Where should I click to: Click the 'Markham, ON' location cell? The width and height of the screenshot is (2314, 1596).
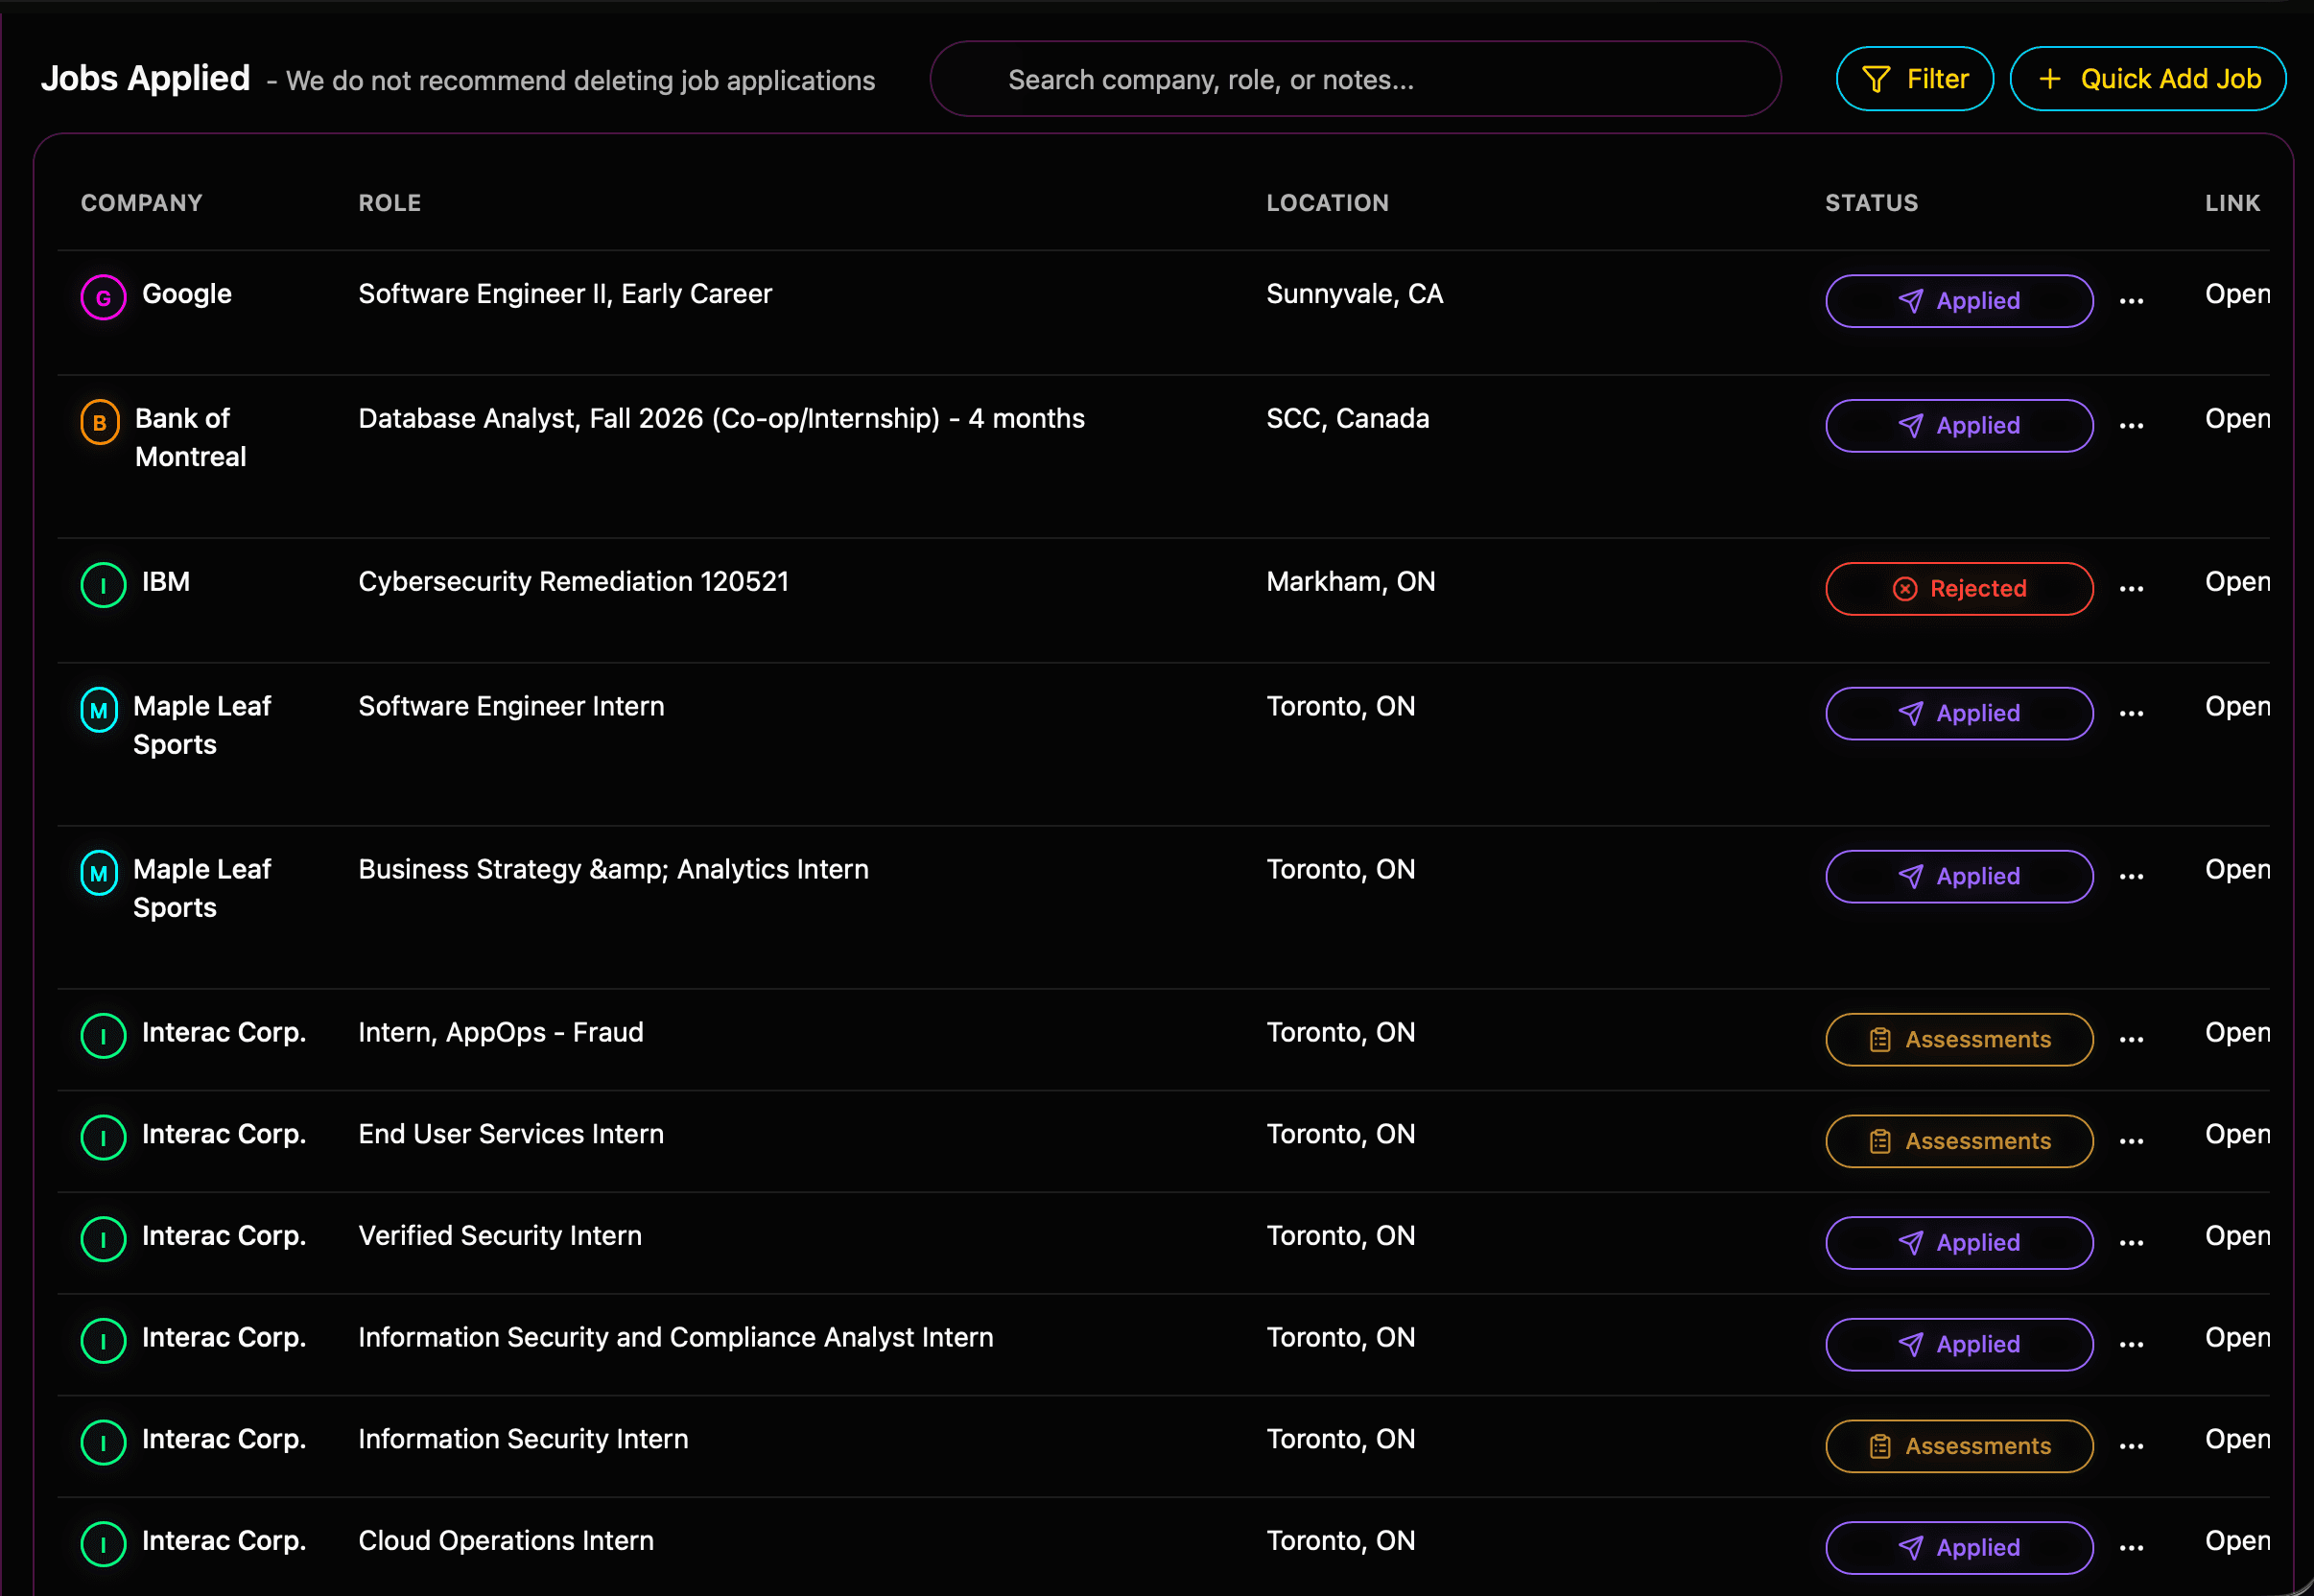coord(1350,582)
